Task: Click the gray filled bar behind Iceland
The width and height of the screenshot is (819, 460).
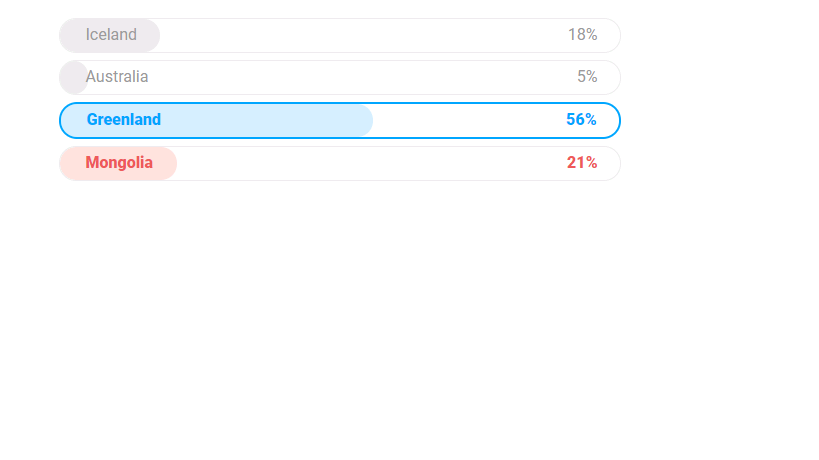Action: tap(110, 36)
